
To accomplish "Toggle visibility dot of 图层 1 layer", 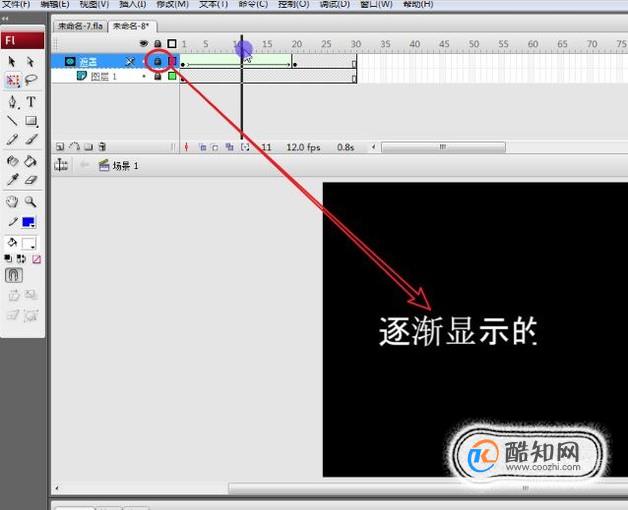I will tap(144, 76).
